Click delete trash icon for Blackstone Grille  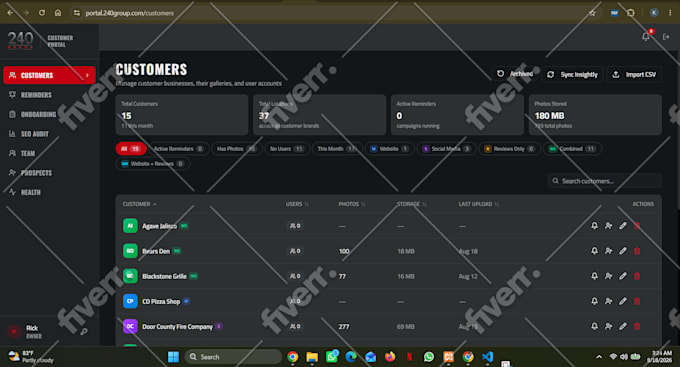(x=637, y=276)
